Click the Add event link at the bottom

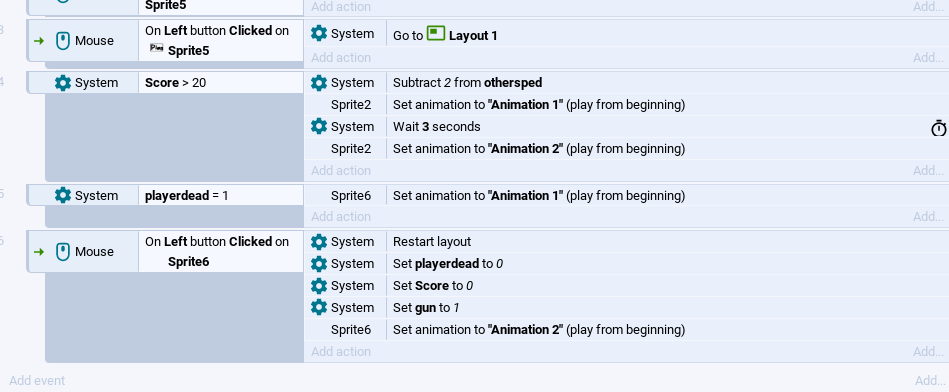(x=37, y=381)
